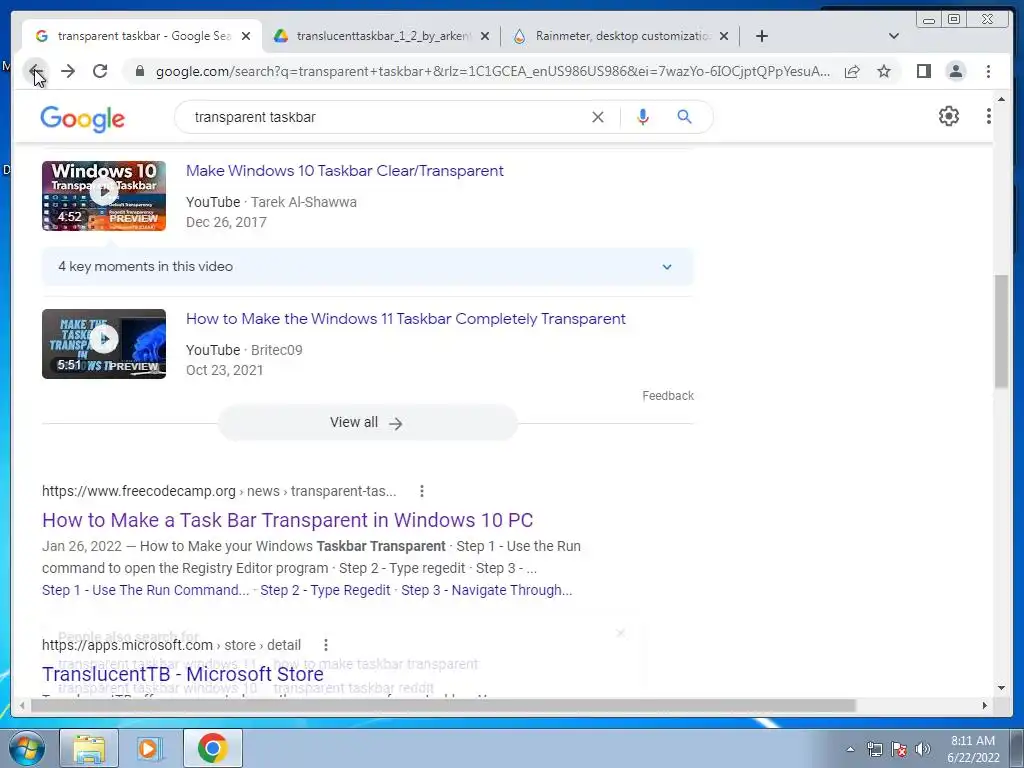
Task: Expand 4 key moments in this video
Action: [x=367, y=266]
